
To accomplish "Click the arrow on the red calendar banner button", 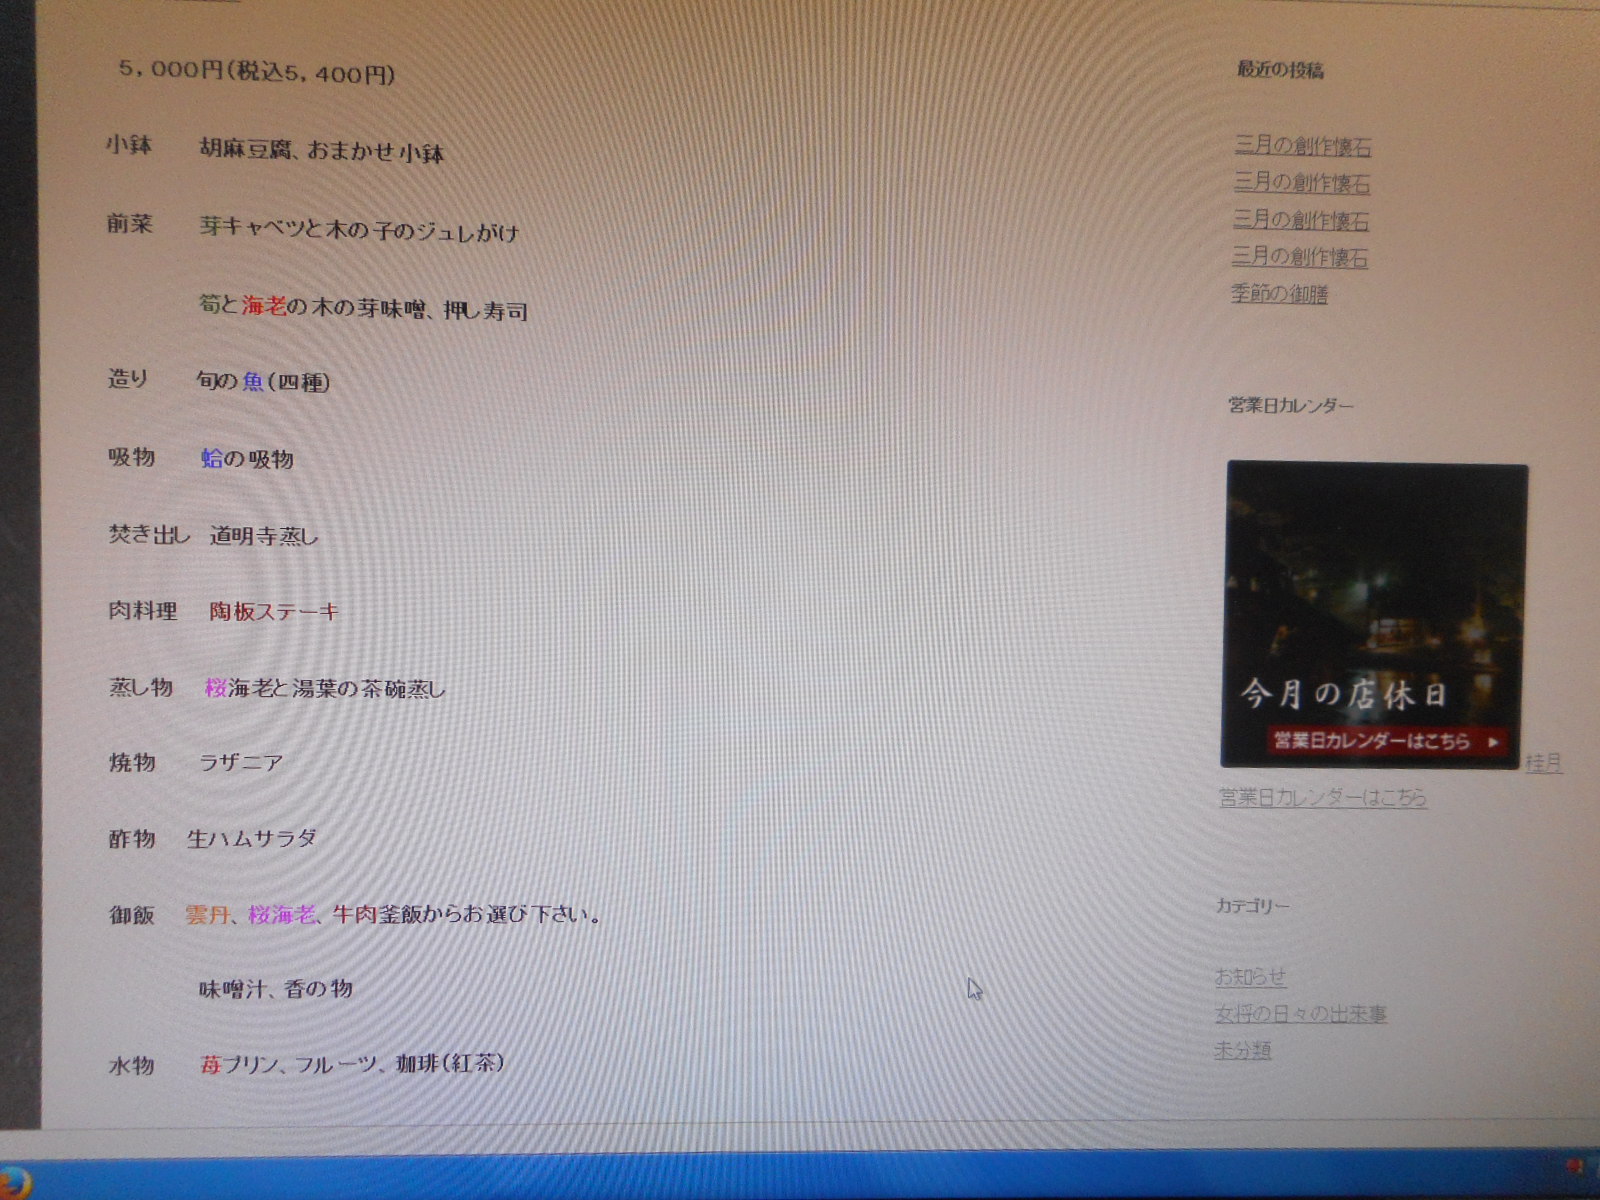I will (1493, 742).
